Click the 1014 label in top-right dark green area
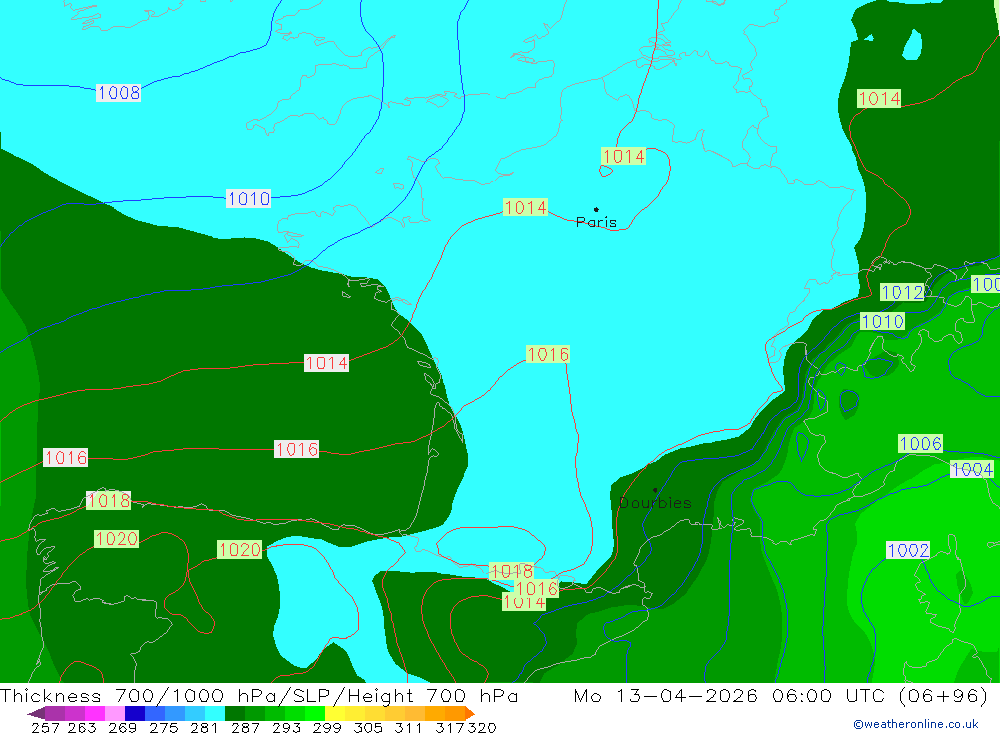 point(879,98)
